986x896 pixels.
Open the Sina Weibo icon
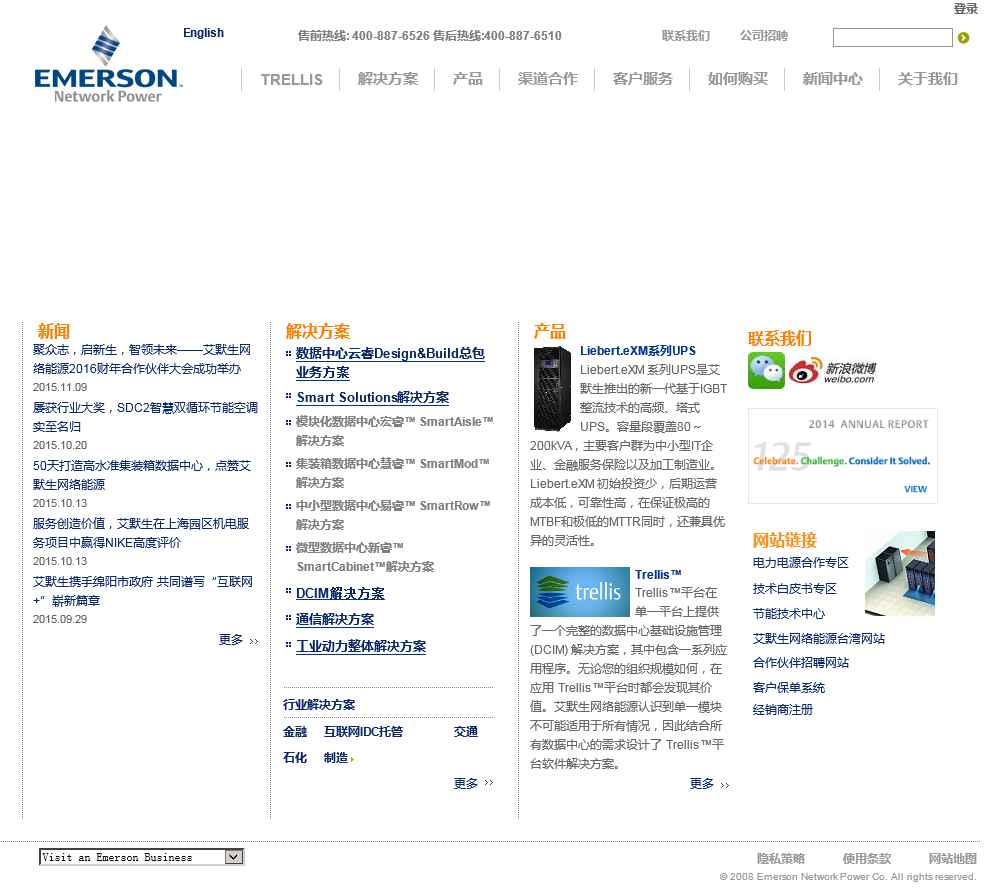click(x=832, y=370)
